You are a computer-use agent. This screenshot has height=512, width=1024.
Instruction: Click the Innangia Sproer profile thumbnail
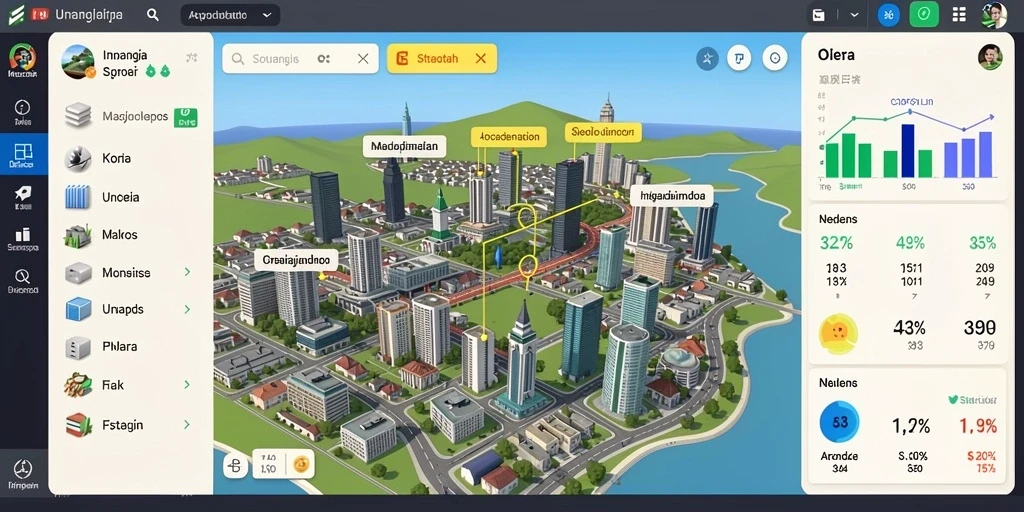coord(78,61)
